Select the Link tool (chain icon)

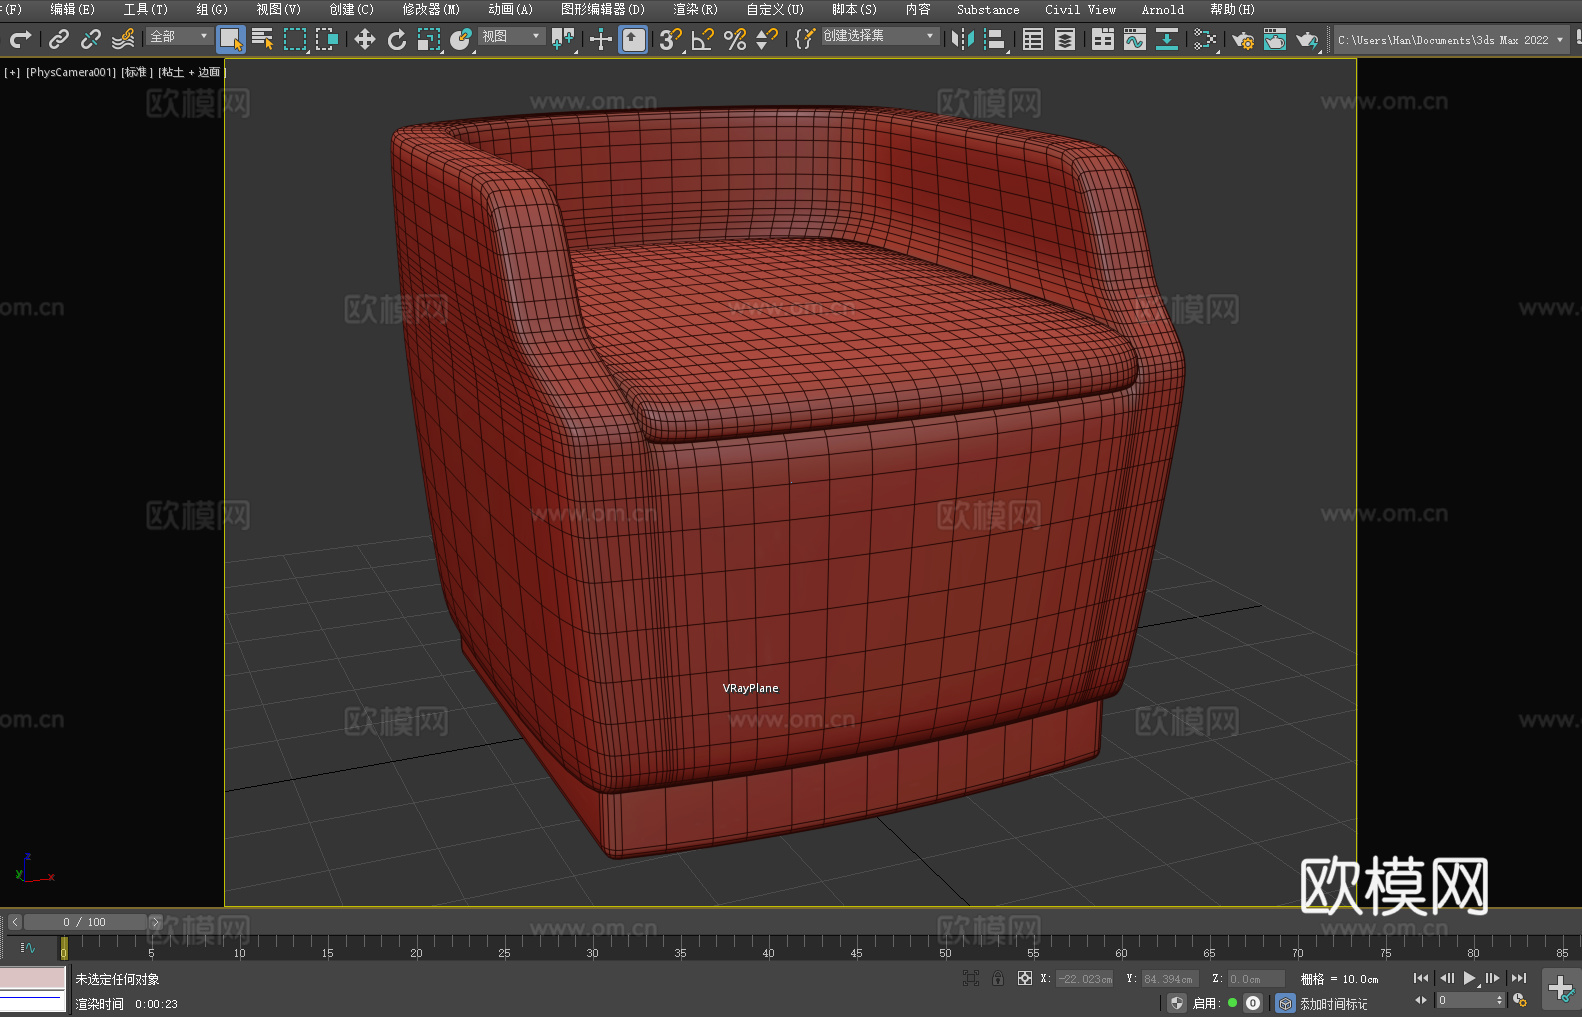[59, 39]
